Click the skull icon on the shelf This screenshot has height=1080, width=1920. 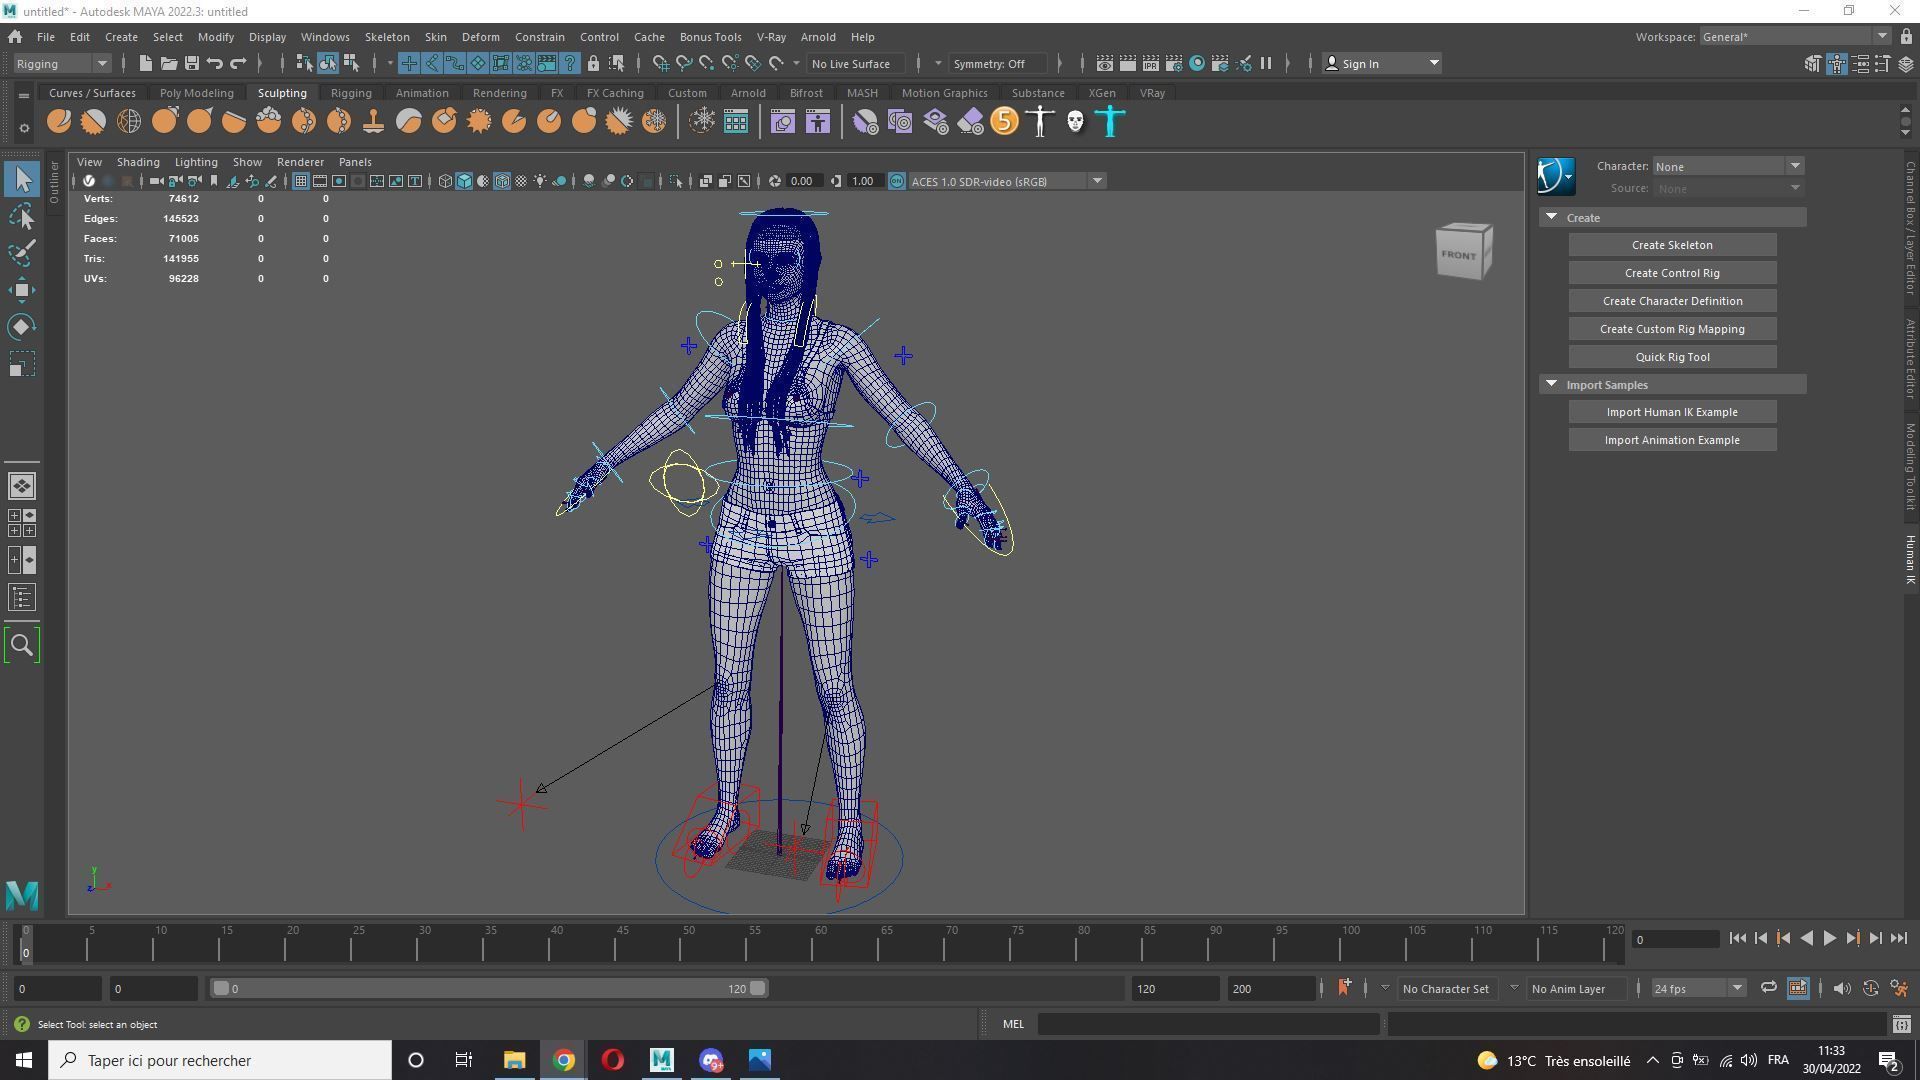(1075, 122)
